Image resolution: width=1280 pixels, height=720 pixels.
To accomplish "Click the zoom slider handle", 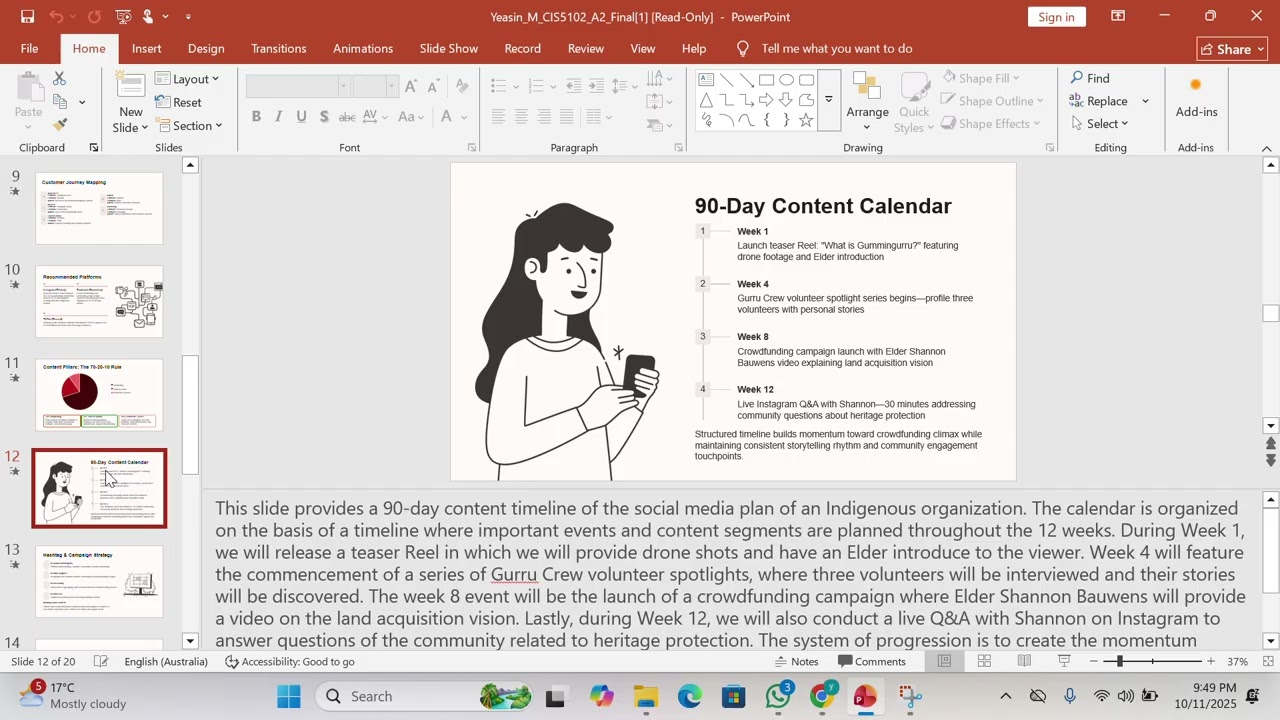I will [x=1119, y=661].
